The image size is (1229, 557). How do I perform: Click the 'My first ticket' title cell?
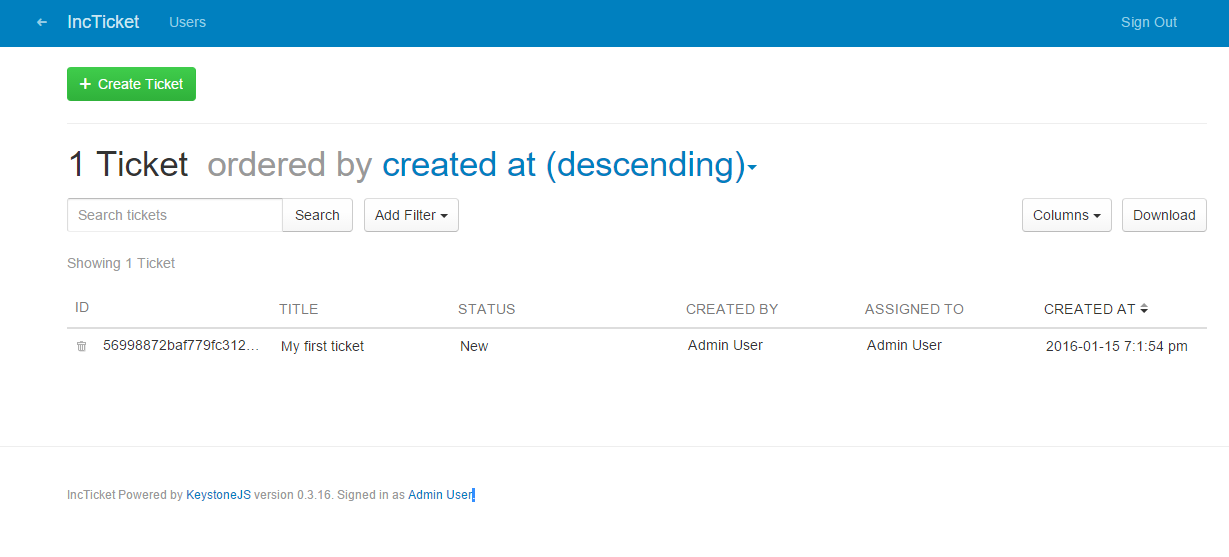[x=322, y=346]
